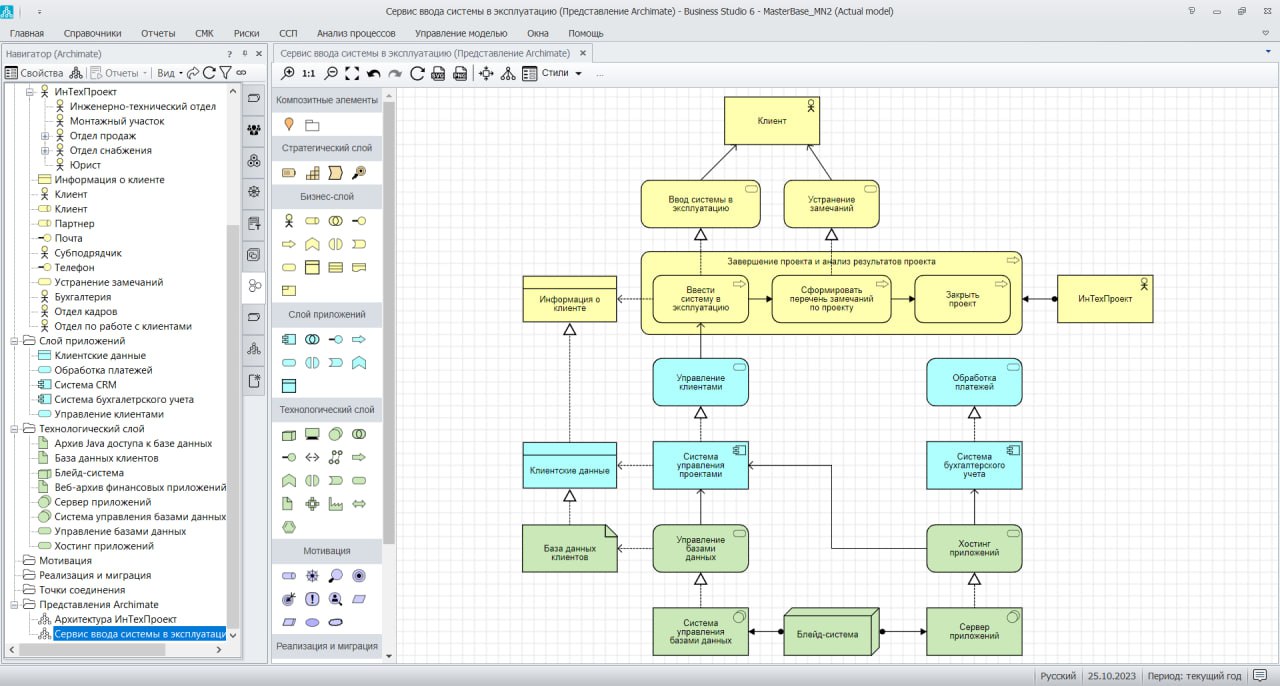
Task: Close the Сервис ввода системы diagram tab
Action: (x=584, y=53)
